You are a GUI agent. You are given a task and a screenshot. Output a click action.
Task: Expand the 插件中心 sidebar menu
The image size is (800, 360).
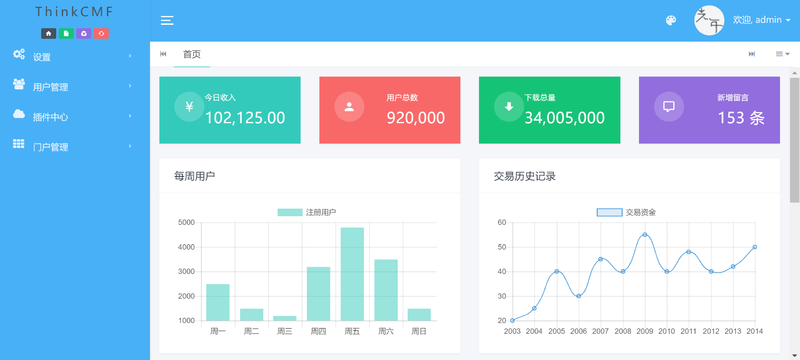click(x=75, y=117)
